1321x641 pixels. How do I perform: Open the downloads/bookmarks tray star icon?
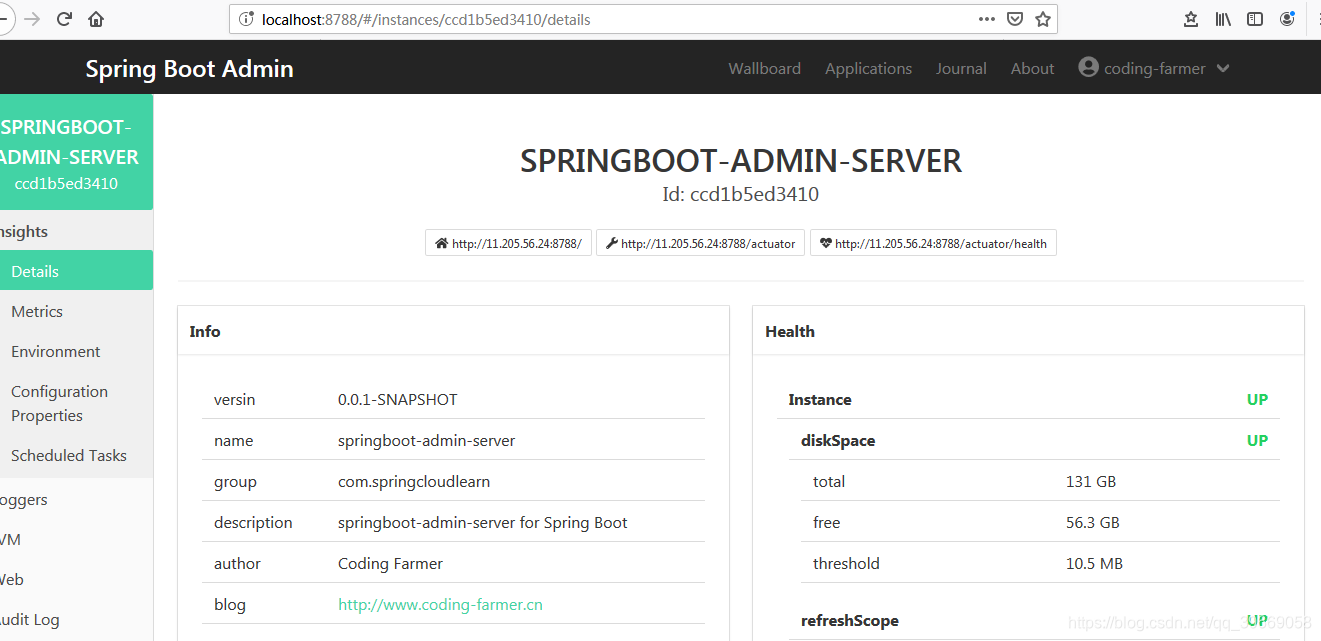tap(1191, 19)
